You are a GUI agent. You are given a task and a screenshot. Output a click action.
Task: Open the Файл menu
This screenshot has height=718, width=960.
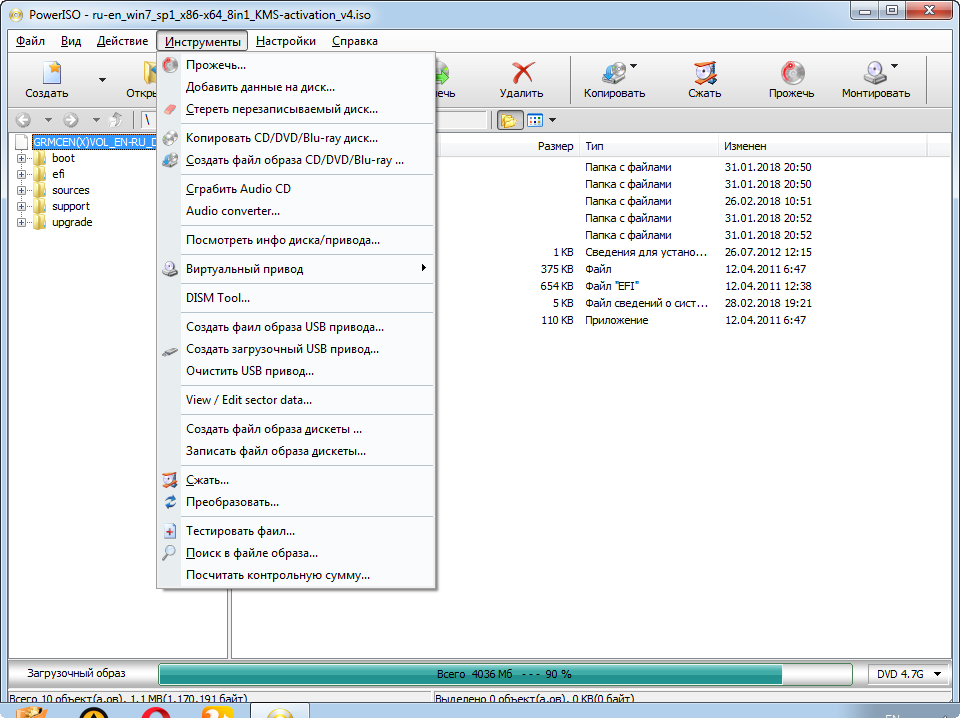30,41
